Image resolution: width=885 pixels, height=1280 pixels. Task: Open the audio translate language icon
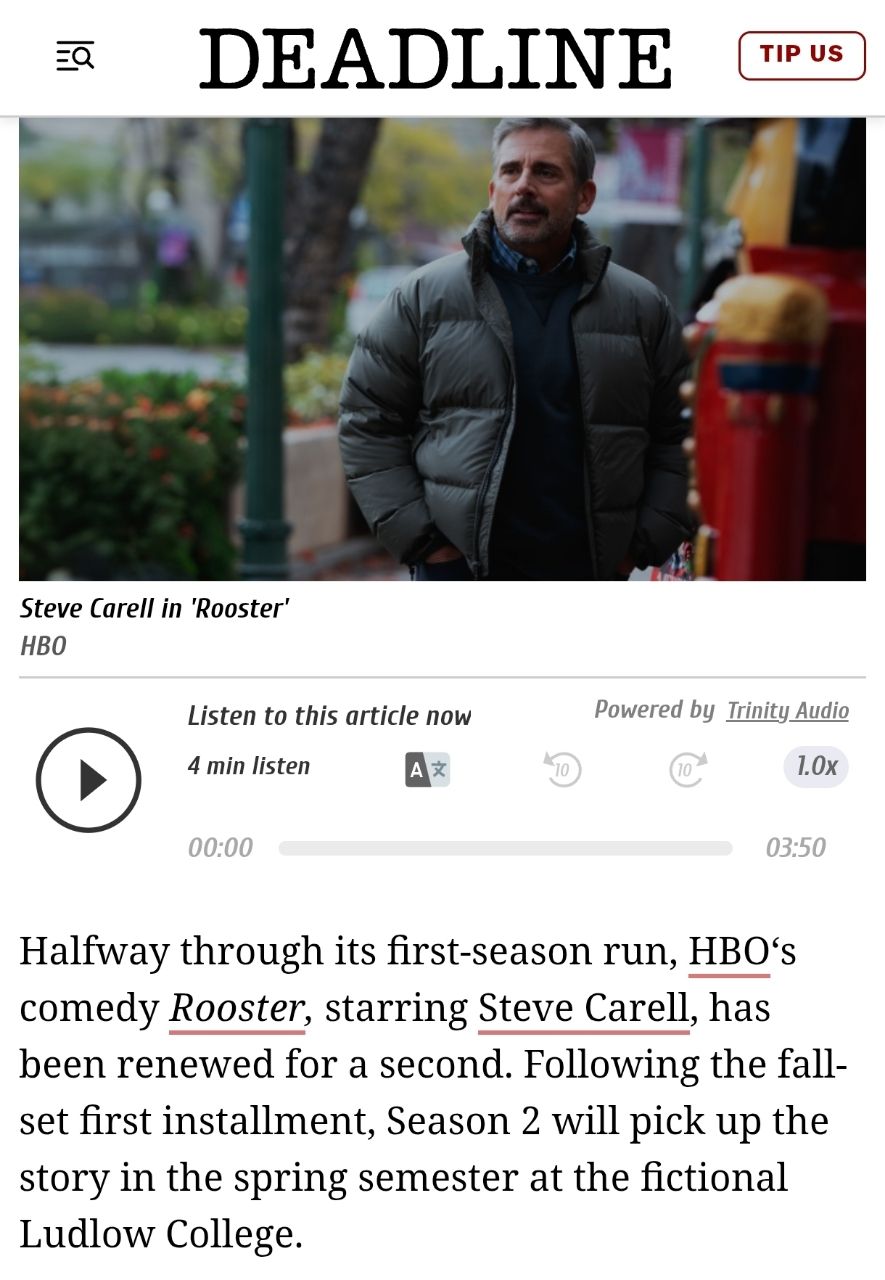[427, 769]
